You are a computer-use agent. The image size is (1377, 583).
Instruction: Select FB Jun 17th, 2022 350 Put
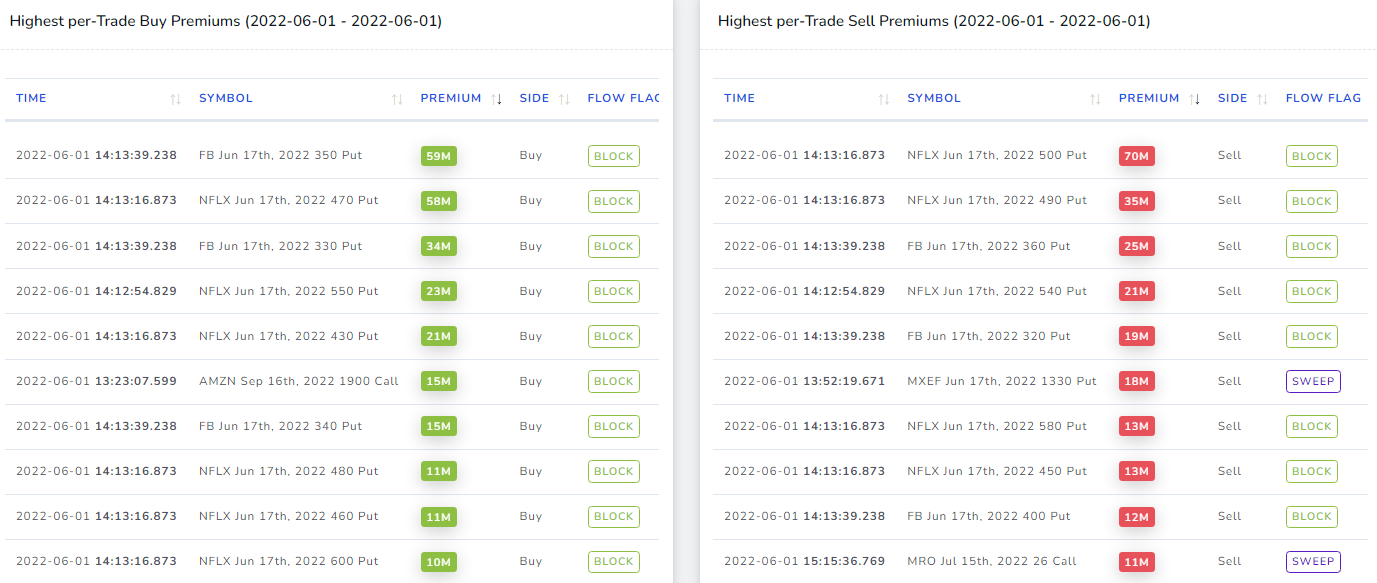[x=281, y=155]
